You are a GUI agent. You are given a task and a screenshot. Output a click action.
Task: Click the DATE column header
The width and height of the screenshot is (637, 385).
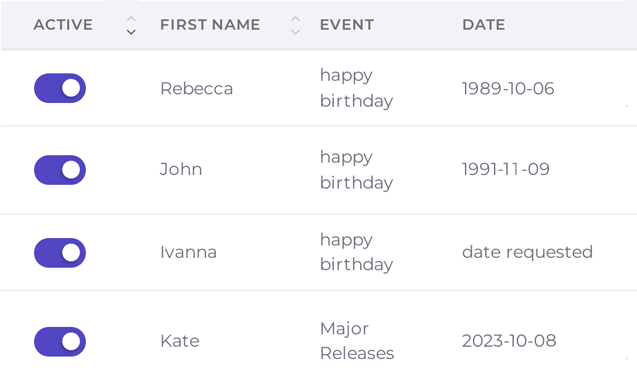pyautogui.click(x=483, y=25)
